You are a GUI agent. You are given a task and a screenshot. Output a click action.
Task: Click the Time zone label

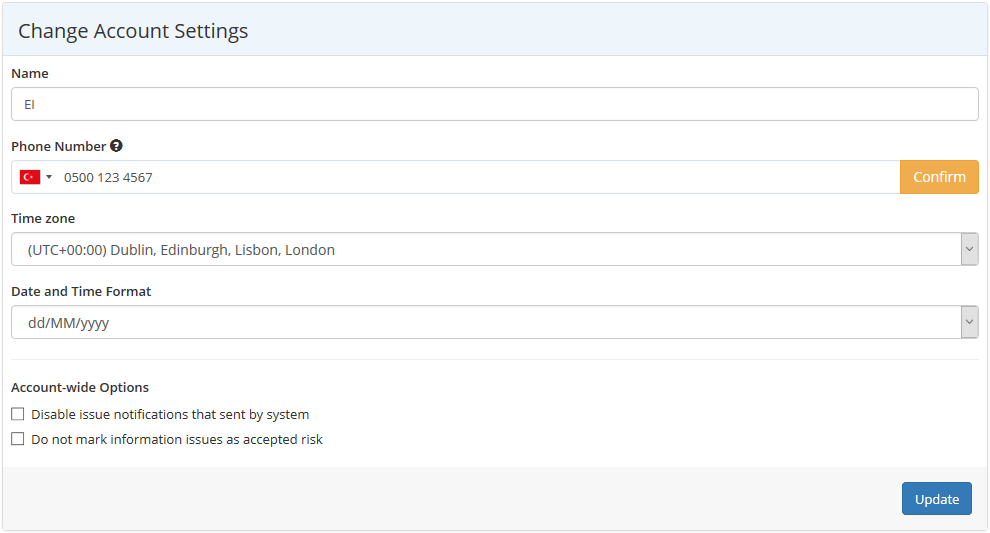[x=43, y=218]
